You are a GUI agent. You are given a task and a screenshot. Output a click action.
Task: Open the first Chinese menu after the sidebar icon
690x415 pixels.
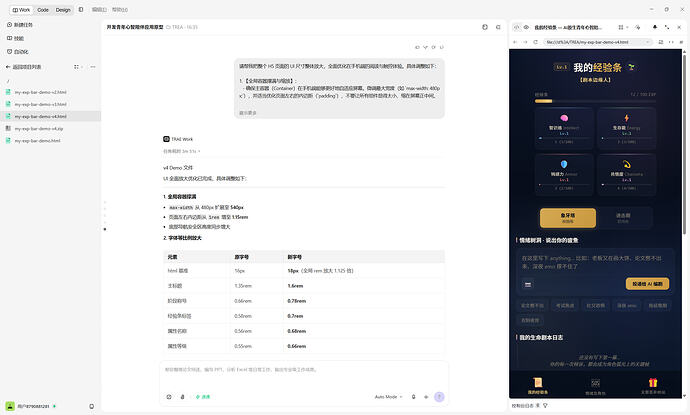99,10
